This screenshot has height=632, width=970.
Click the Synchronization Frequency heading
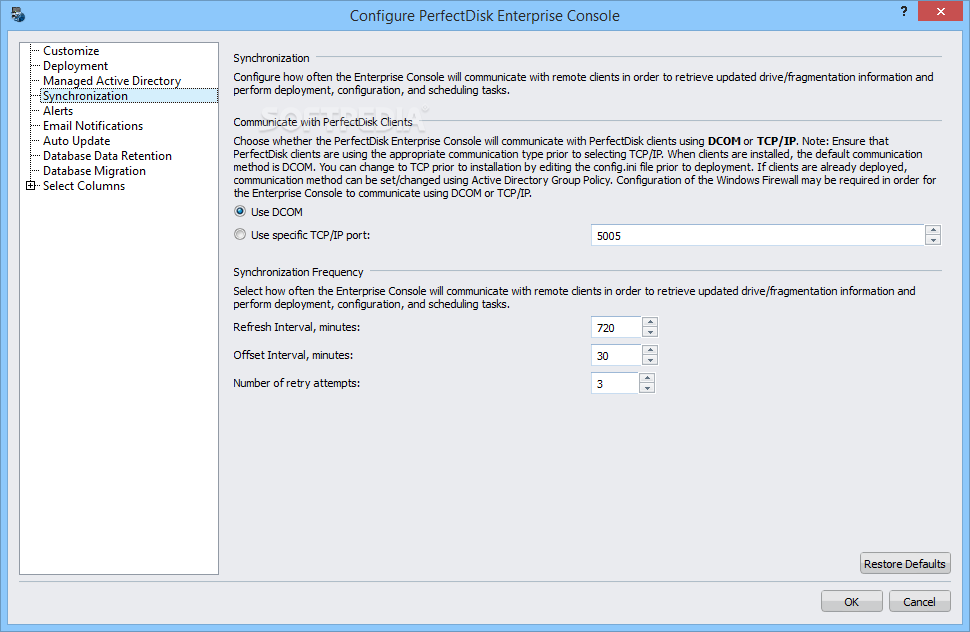(298, 272)
